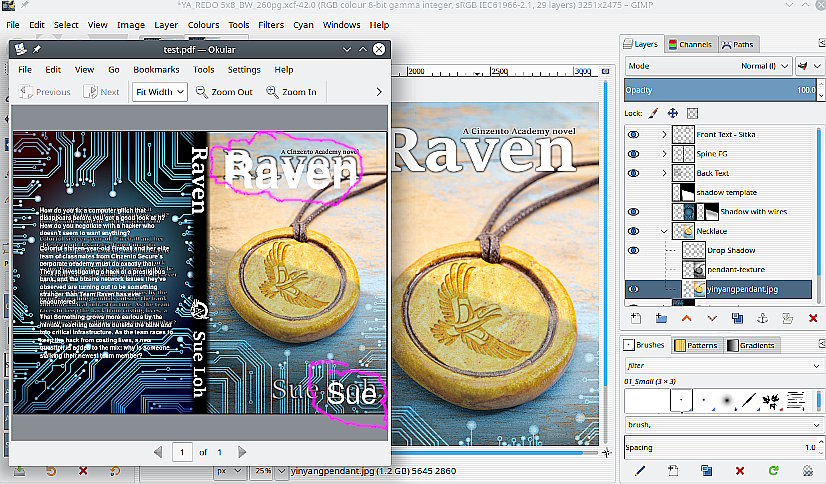Create a new brush in Brushes panel
Image resolution: width=826 pixels, height=484 pixels.
pyautogui.click(x=673, y=470)
